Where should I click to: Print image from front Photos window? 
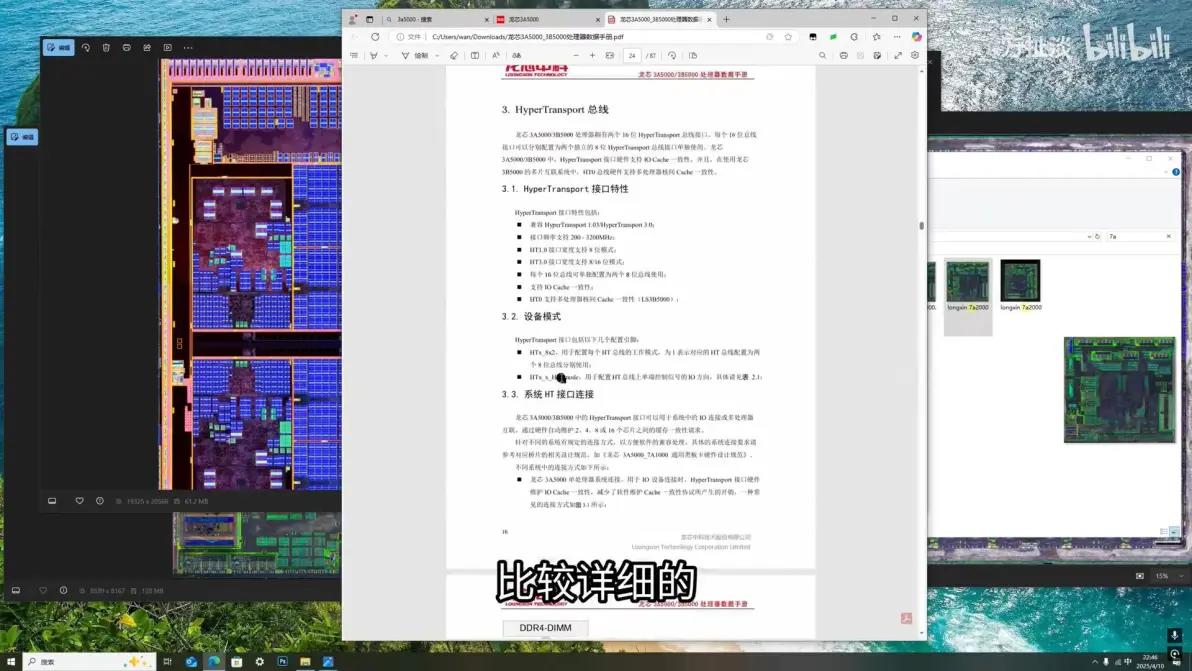(126, 47)
